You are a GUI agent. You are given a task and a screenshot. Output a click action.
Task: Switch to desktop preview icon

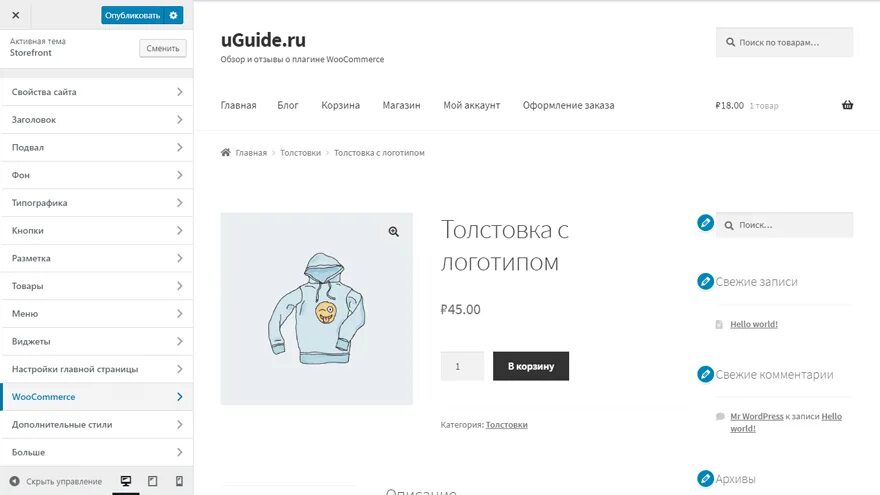pyautogui.click(x=126, y=481)
